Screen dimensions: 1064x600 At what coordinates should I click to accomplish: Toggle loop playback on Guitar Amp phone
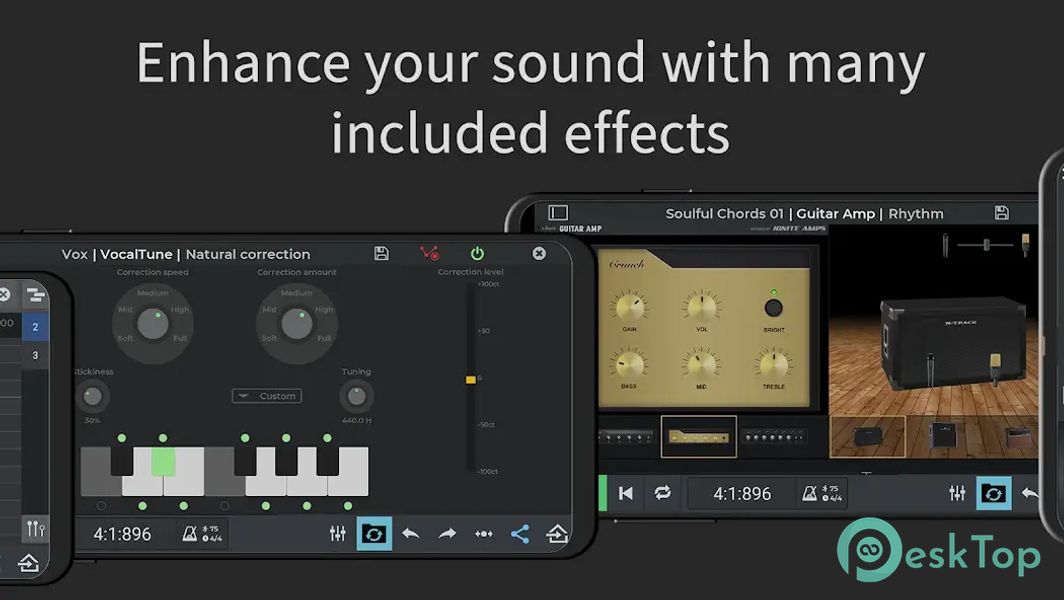click(662, 493)
